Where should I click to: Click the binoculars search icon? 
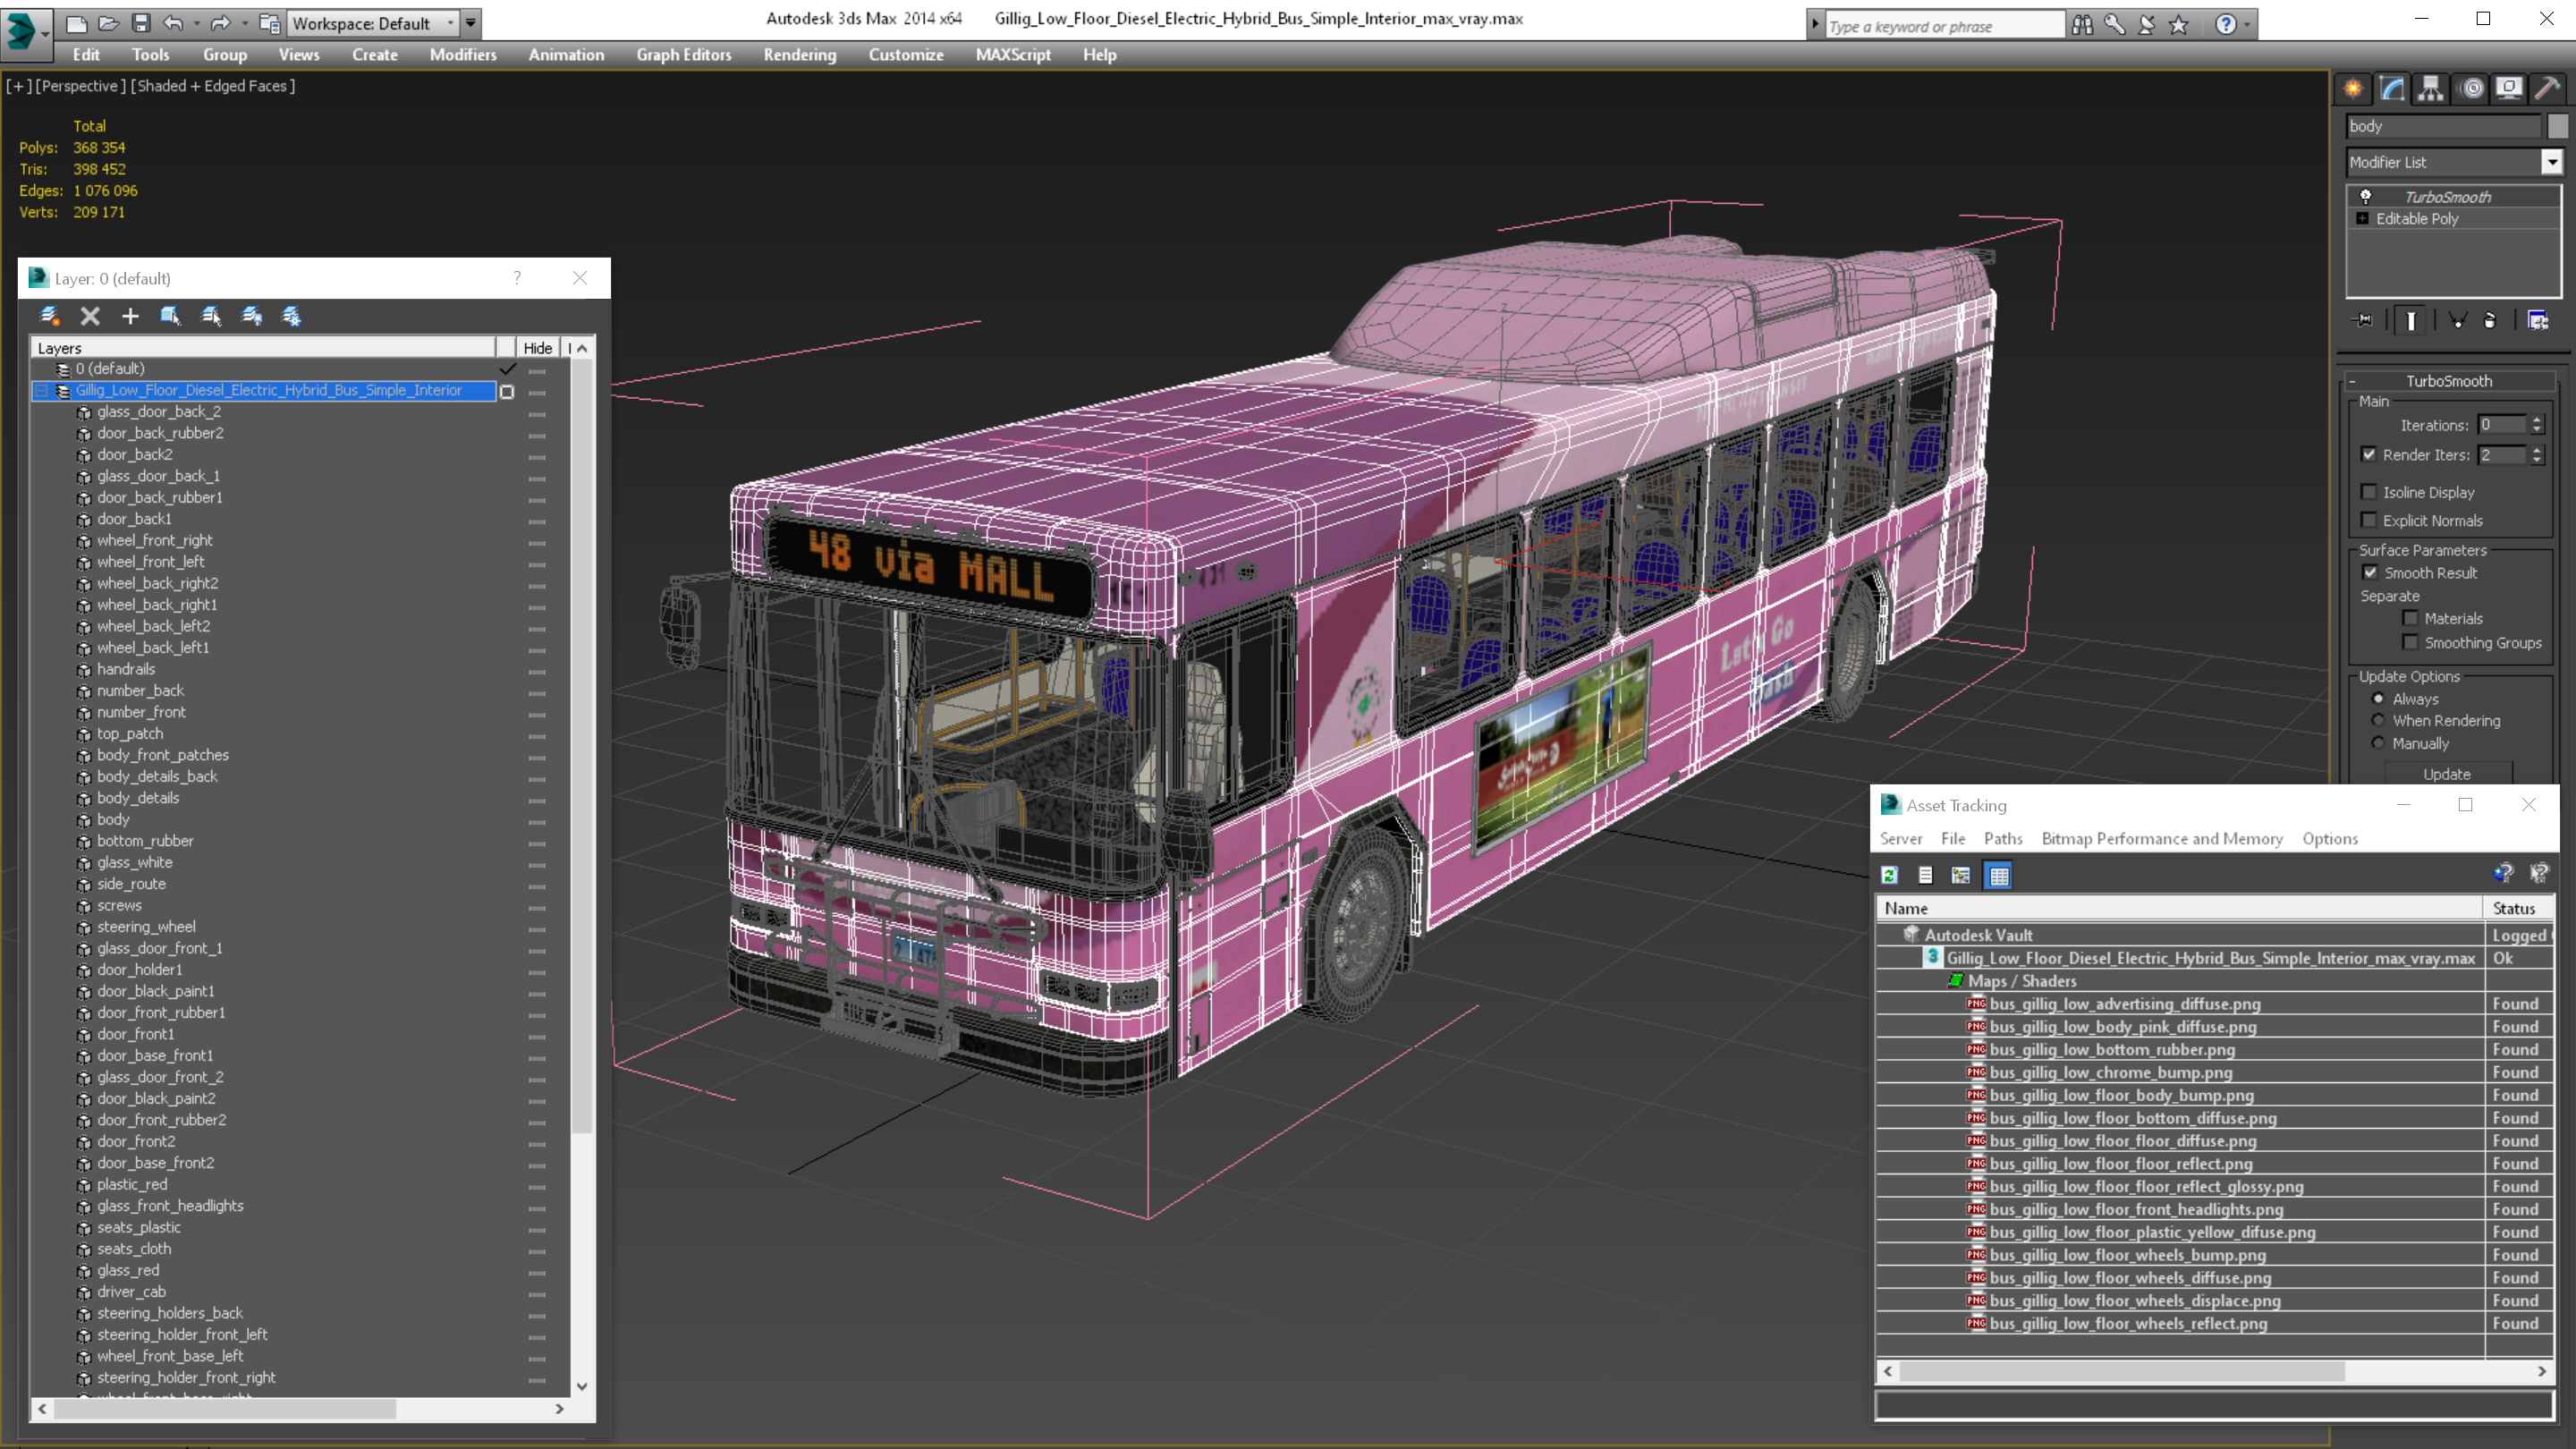point(2082,25)
